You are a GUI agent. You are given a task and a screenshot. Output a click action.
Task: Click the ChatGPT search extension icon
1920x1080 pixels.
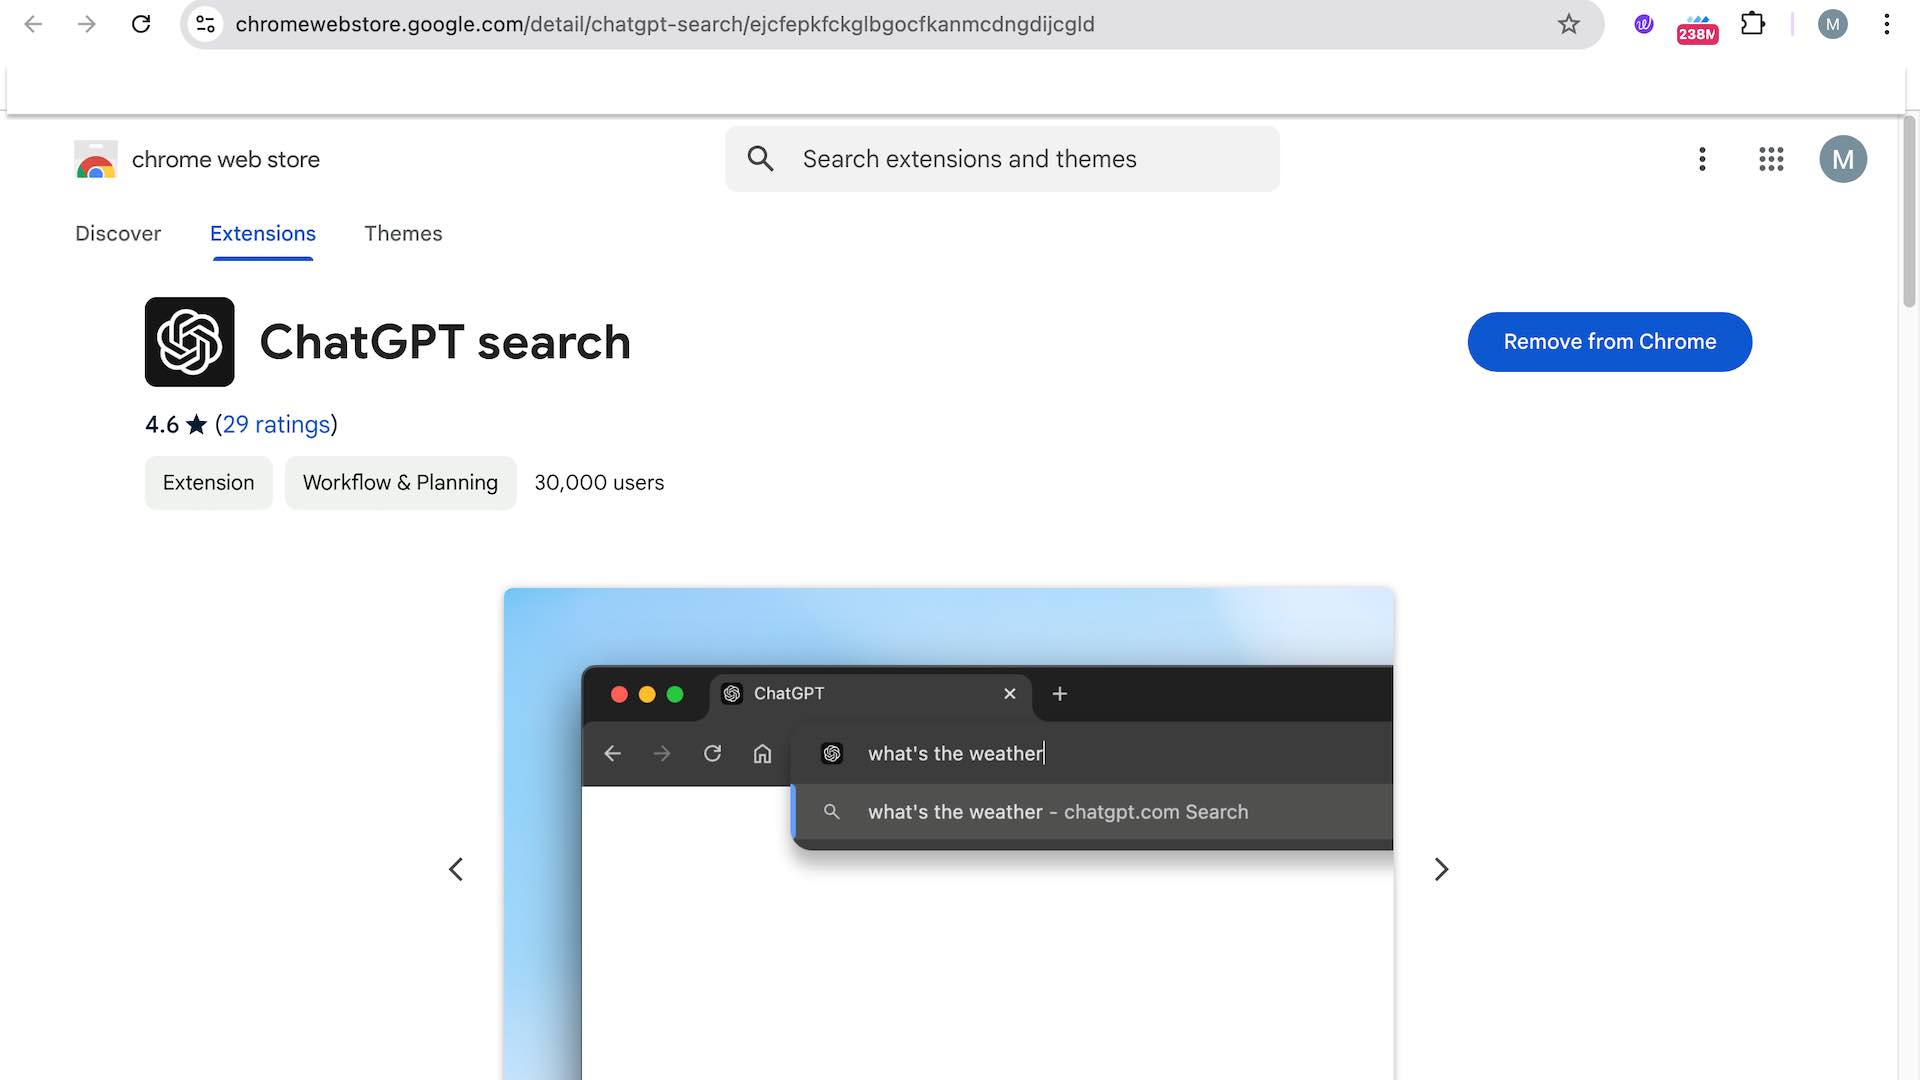tap(190, 342)
